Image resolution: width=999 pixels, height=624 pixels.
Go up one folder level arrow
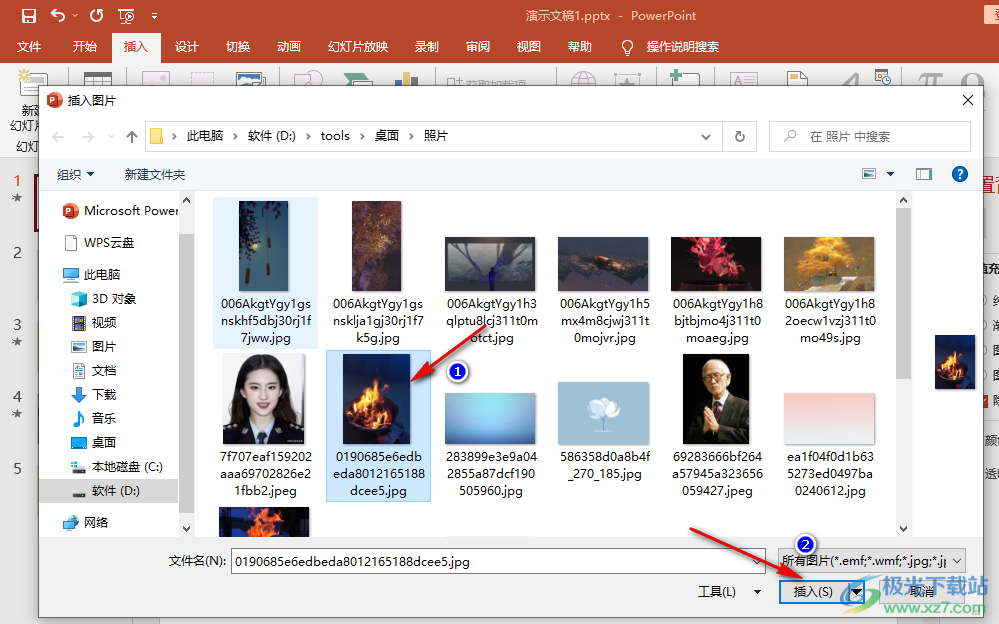pos(132,137)
